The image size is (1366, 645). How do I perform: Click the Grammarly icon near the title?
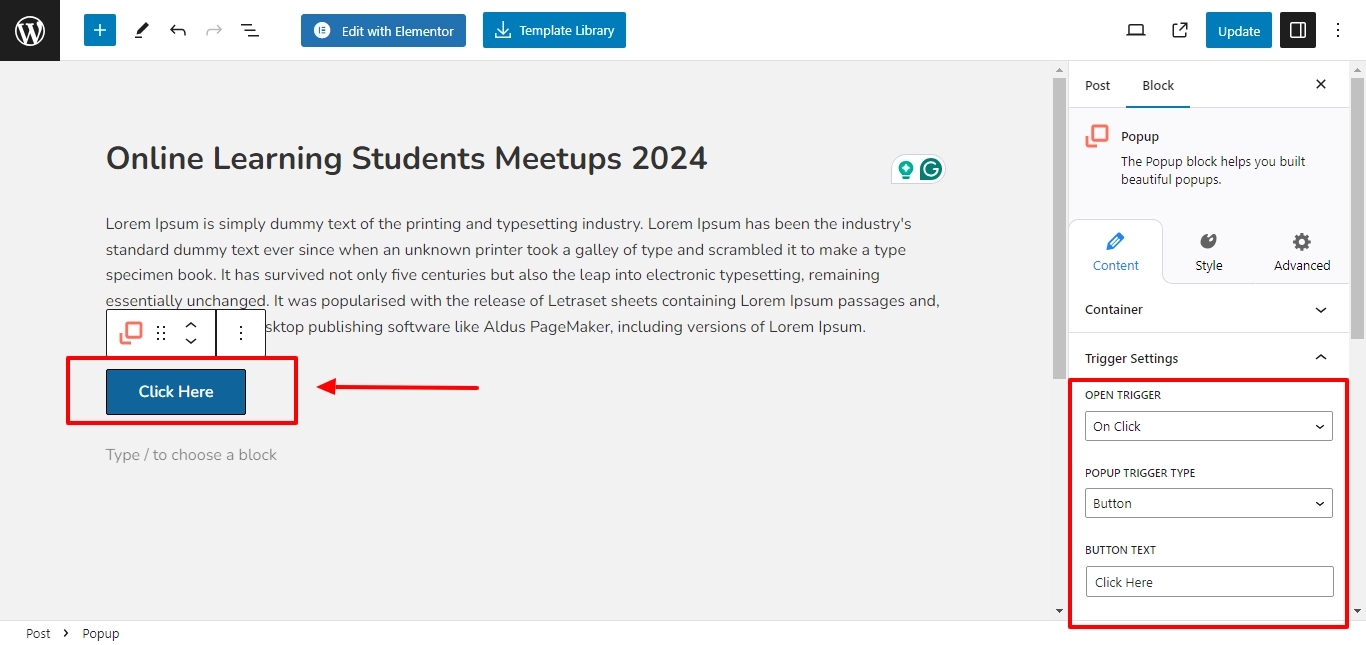931,170
